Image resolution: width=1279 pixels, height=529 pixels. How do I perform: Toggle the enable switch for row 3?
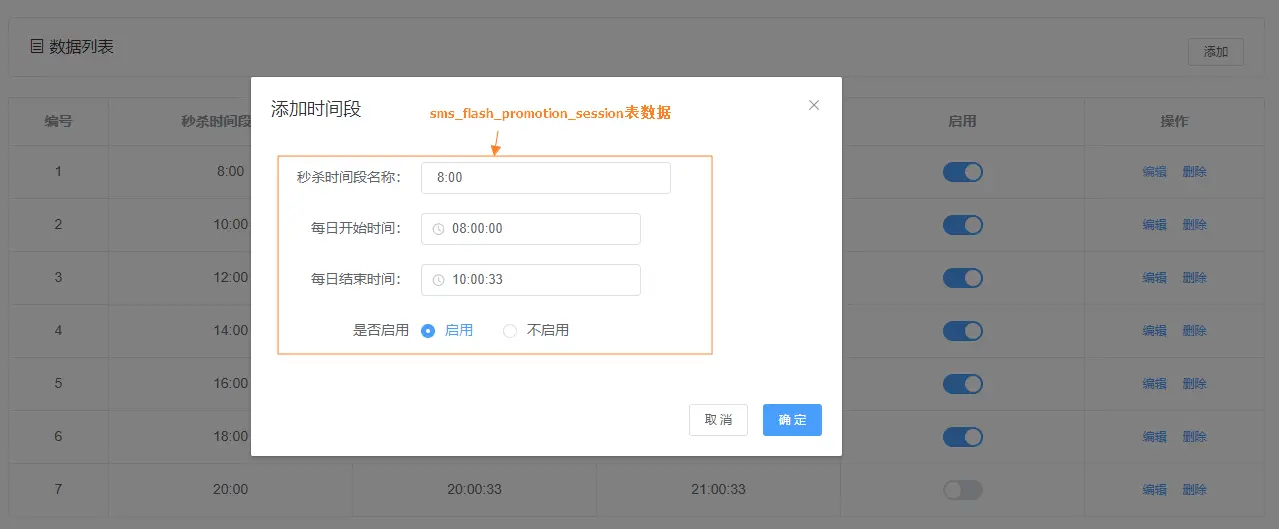point(963,278)
